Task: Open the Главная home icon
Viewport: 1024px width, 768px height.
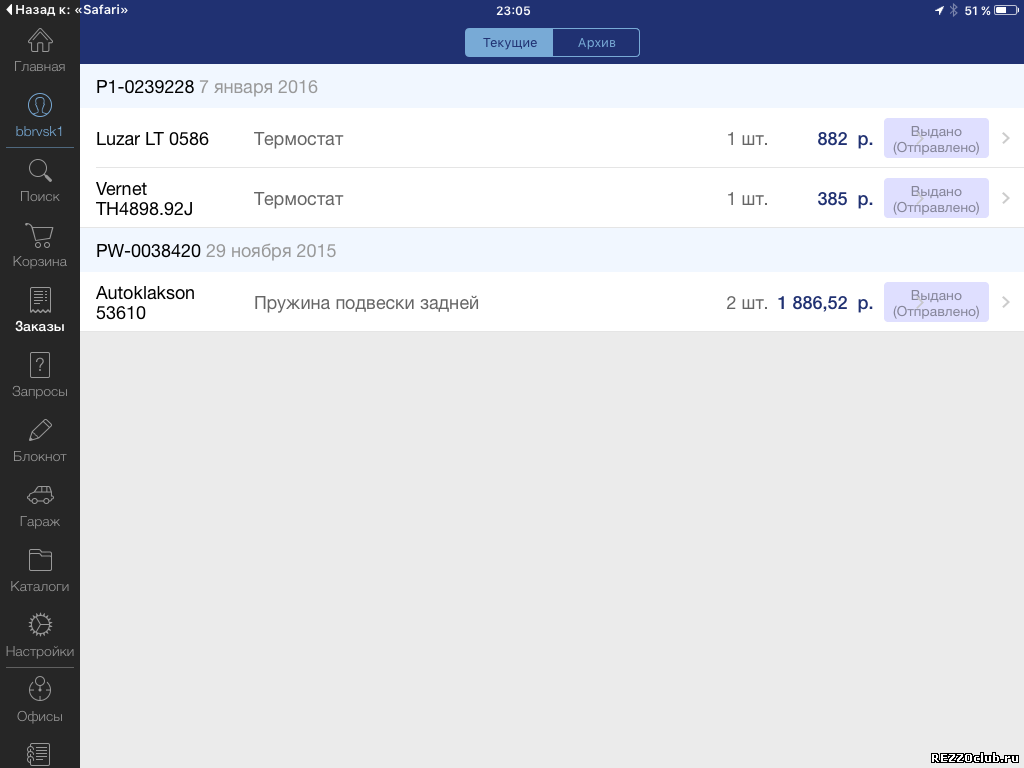Action: (x=40, y=40)
